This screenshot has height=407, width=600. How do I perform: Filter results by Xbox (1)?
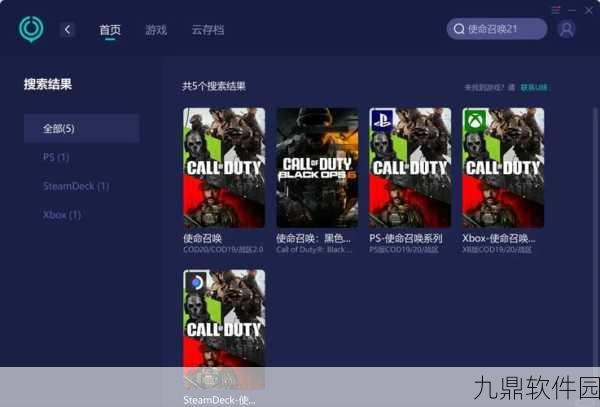click(62, 215)
